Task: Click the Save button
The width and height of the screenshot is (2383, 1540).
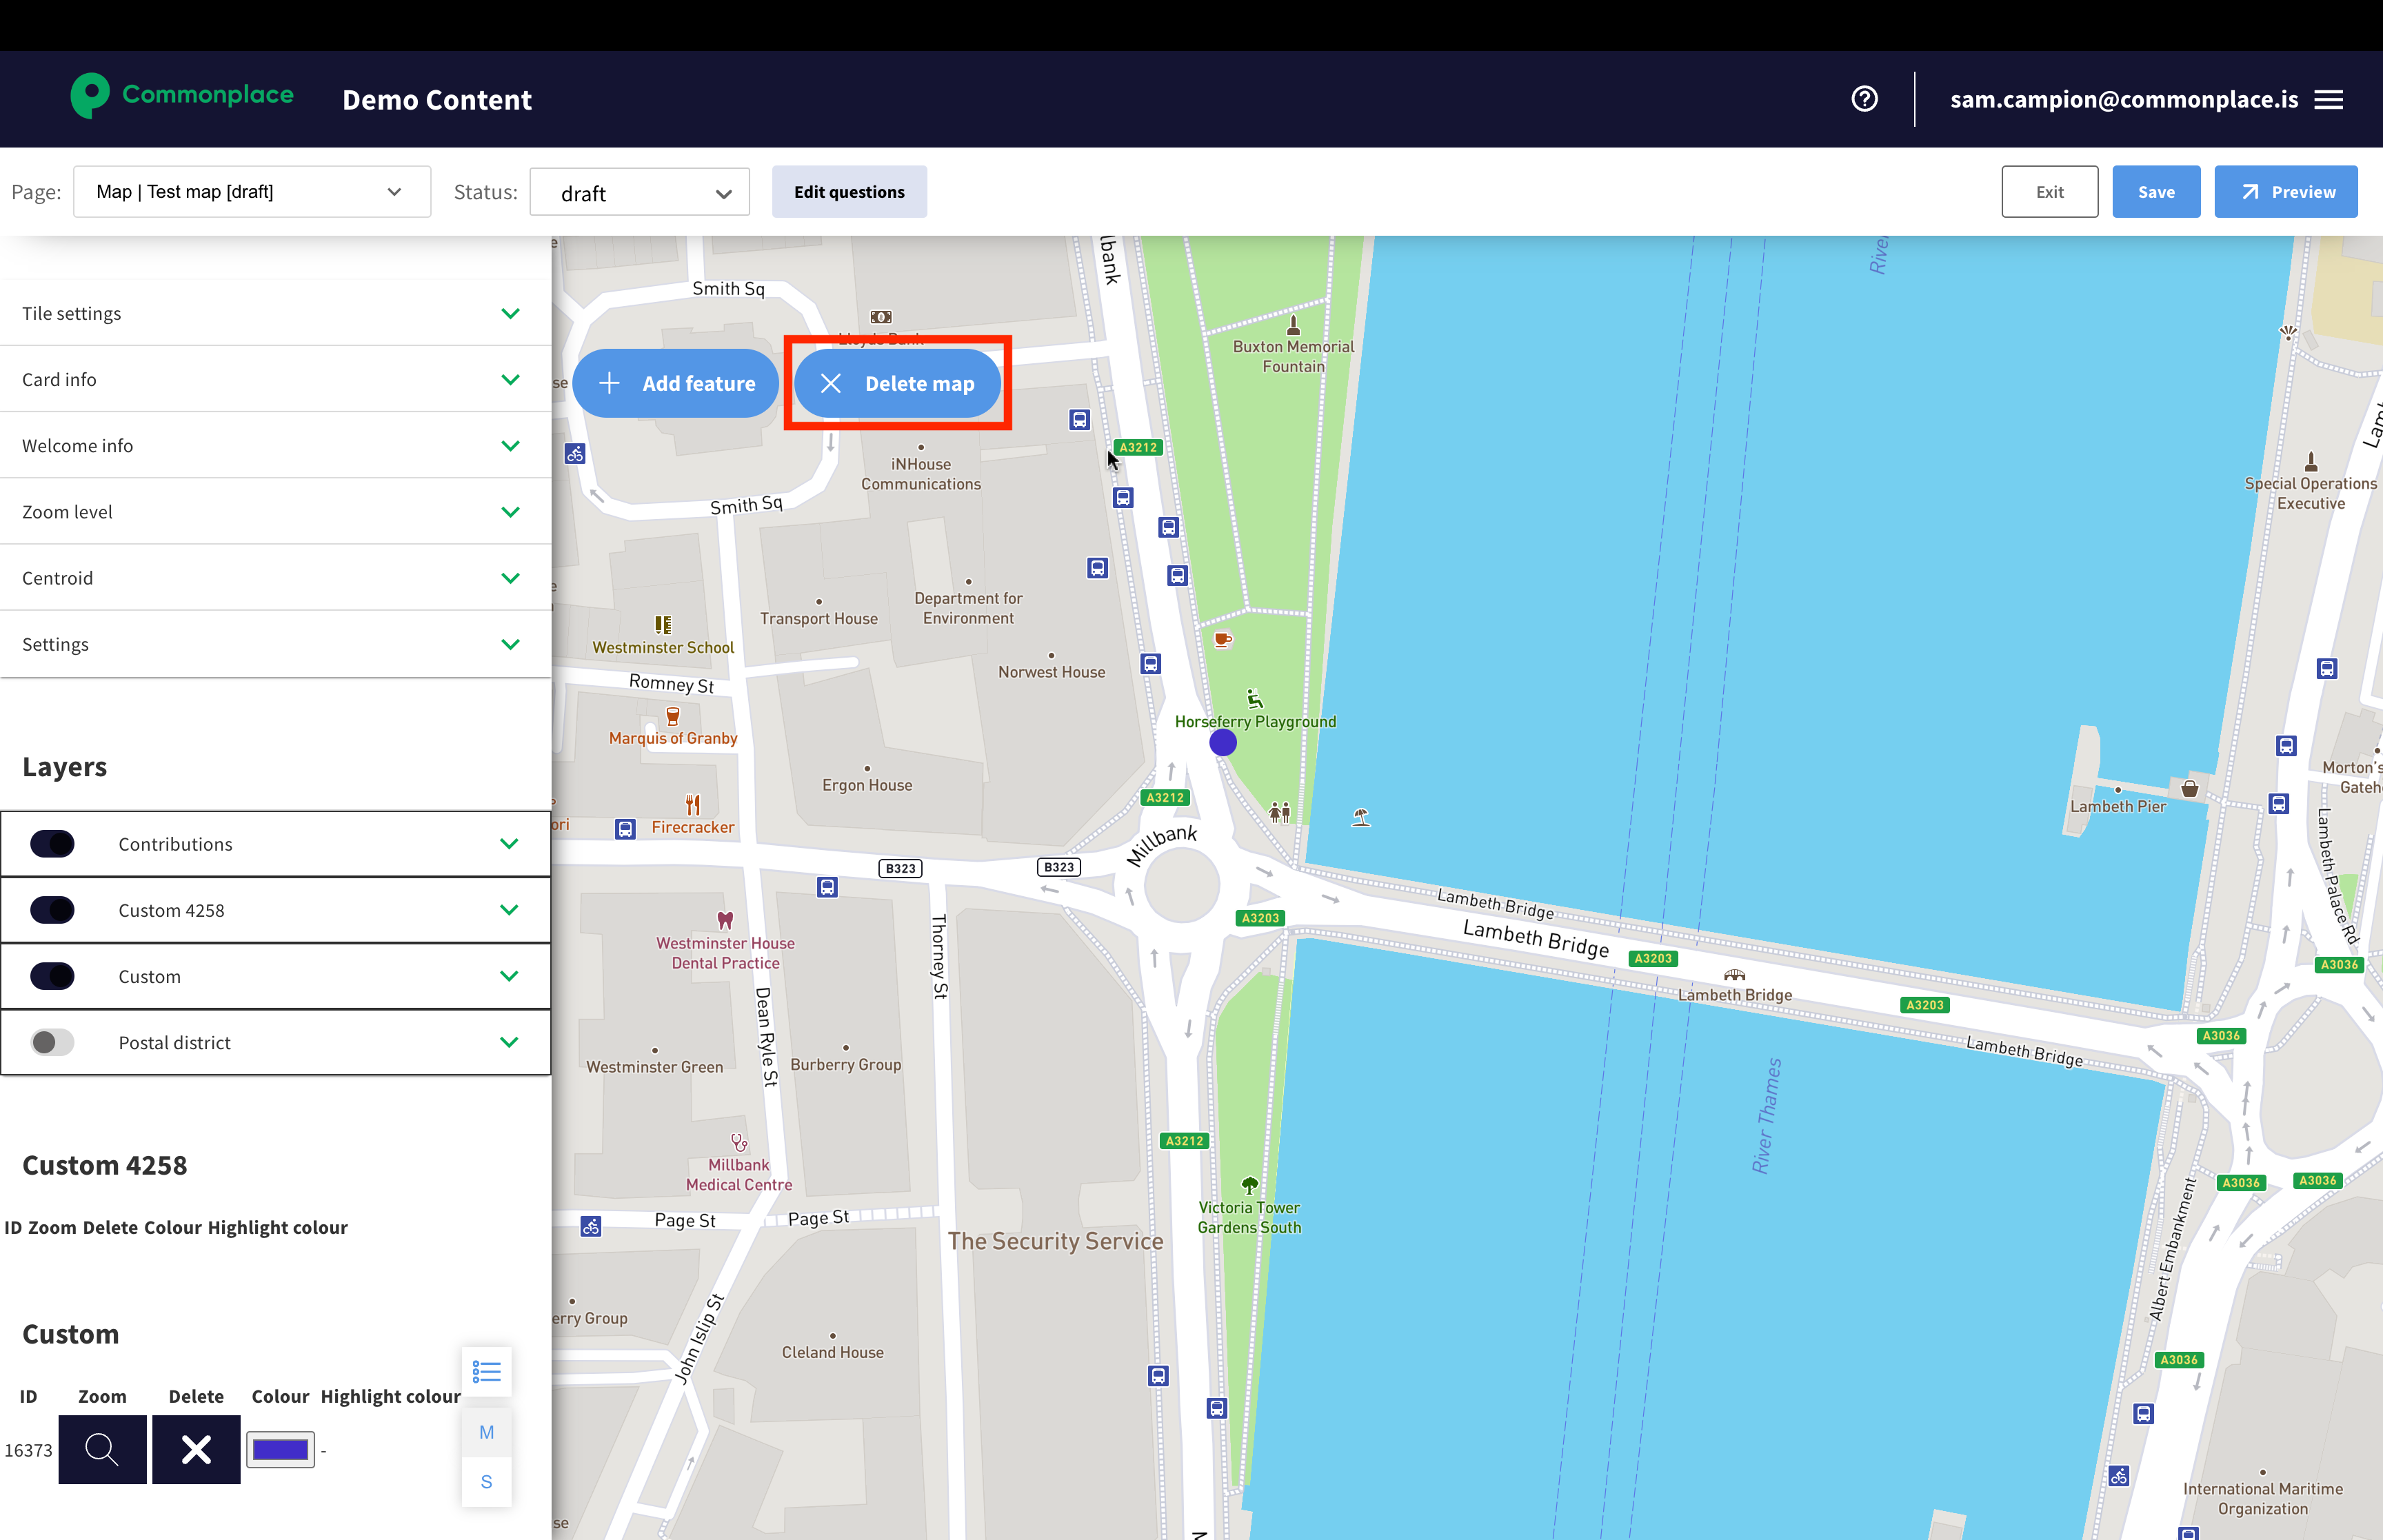Action: tap(2155, 192)
